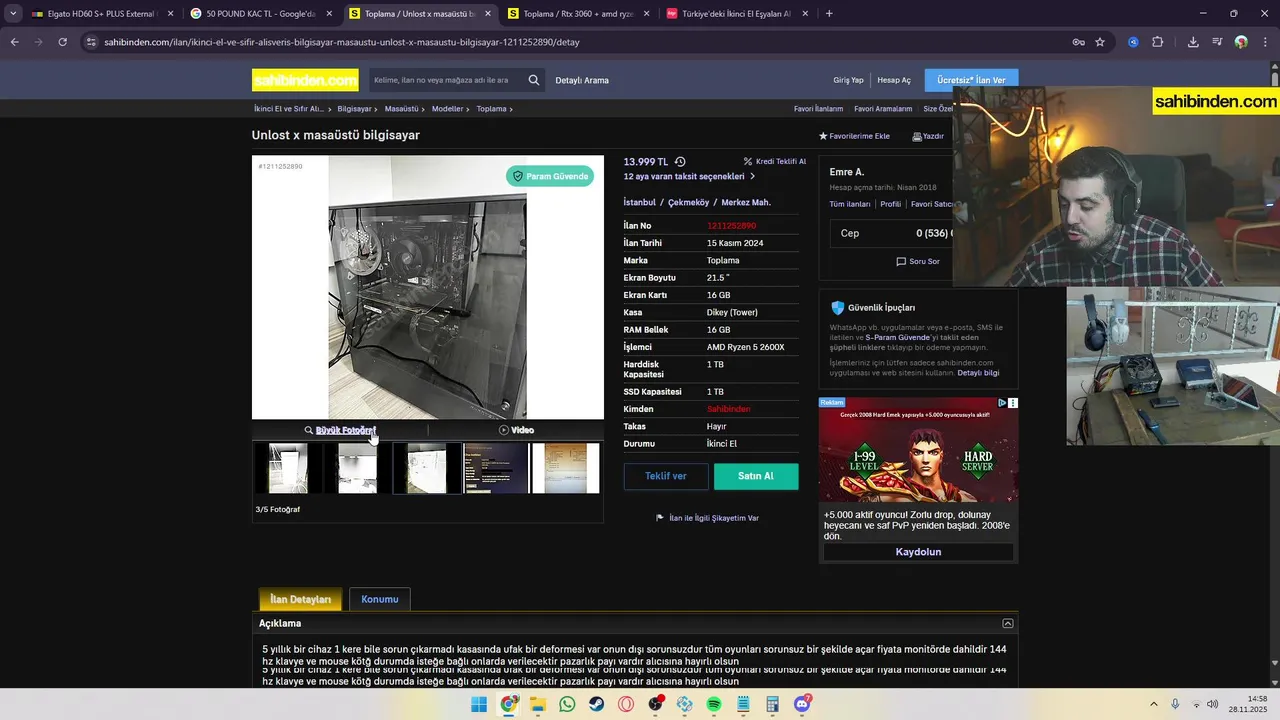Click the main listing photo
The width and height of the screenshot is (1280, 720).
428,287
